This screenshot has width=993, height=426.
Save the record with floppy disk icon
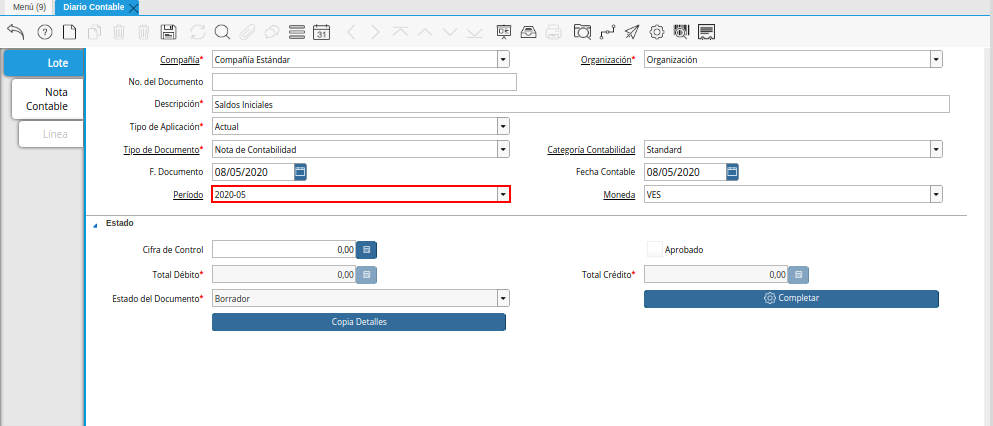point(168,32)
